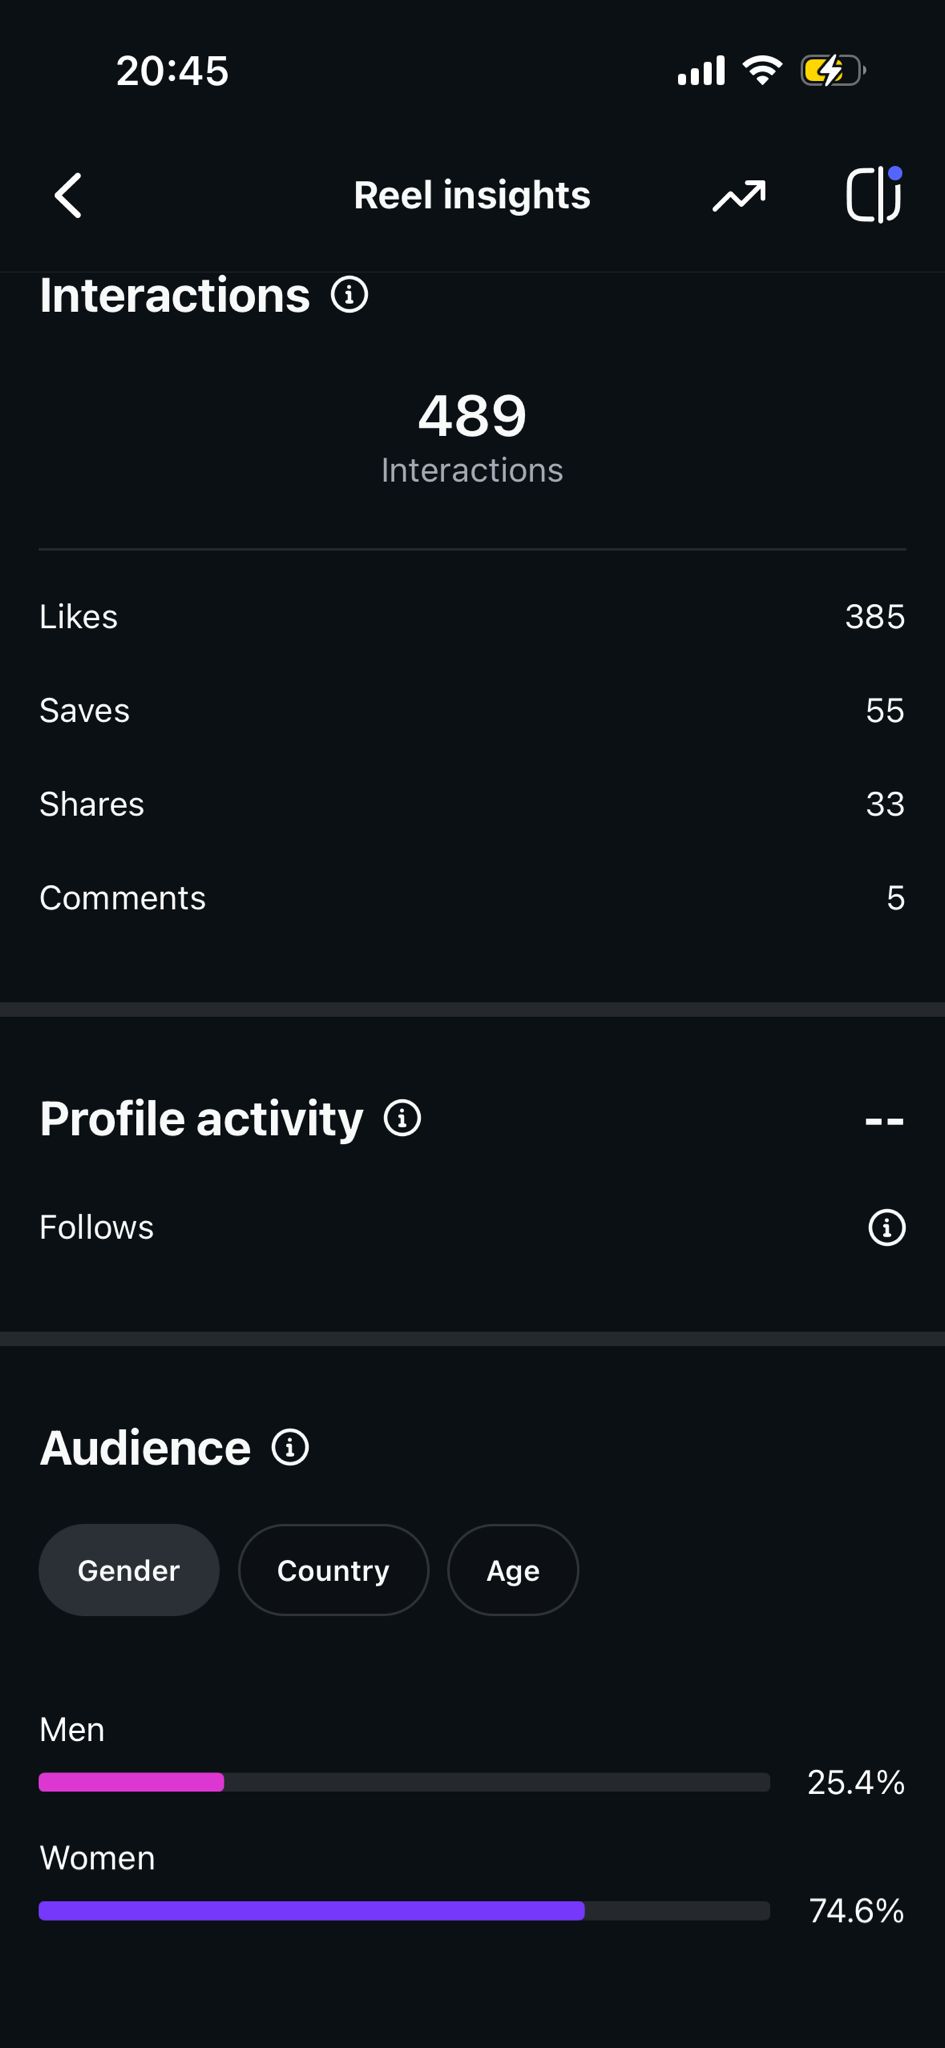
Task: Tap the info icon in Follows row
Action: tap(886, 1227)
